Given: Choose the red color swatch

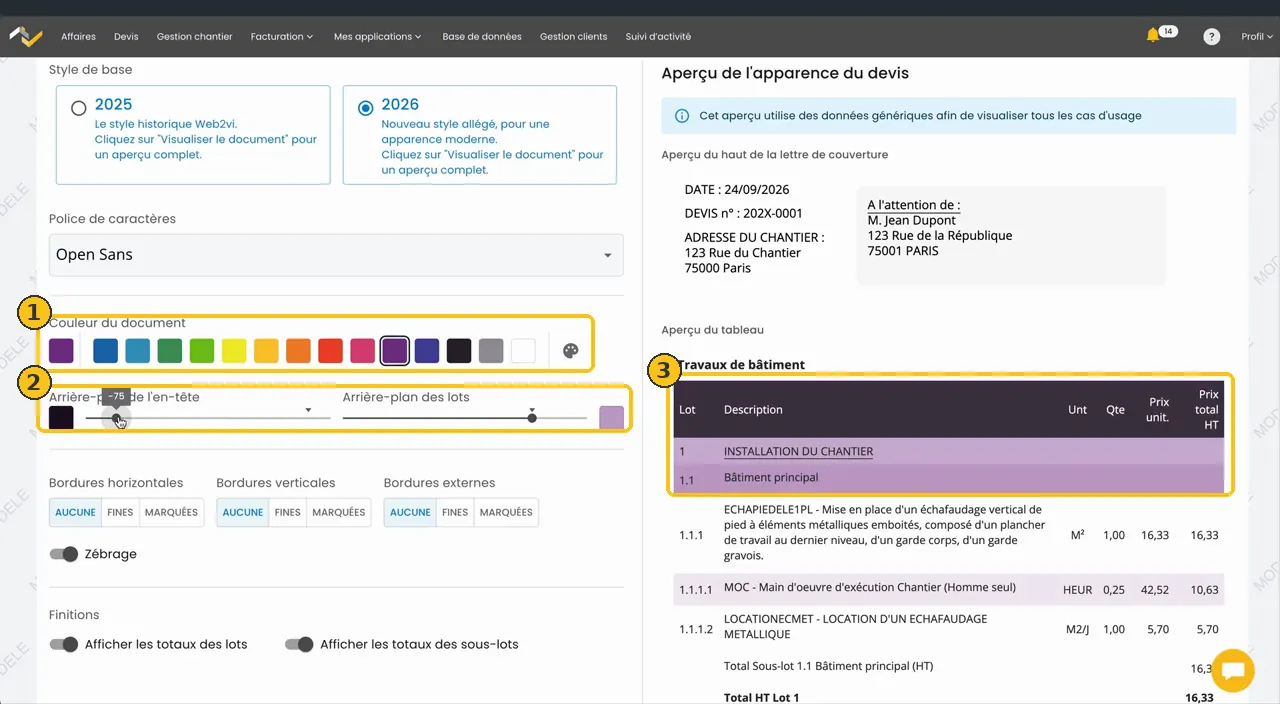Looking at the screenshot, I should pyautogui.click(x=330, y=351).
